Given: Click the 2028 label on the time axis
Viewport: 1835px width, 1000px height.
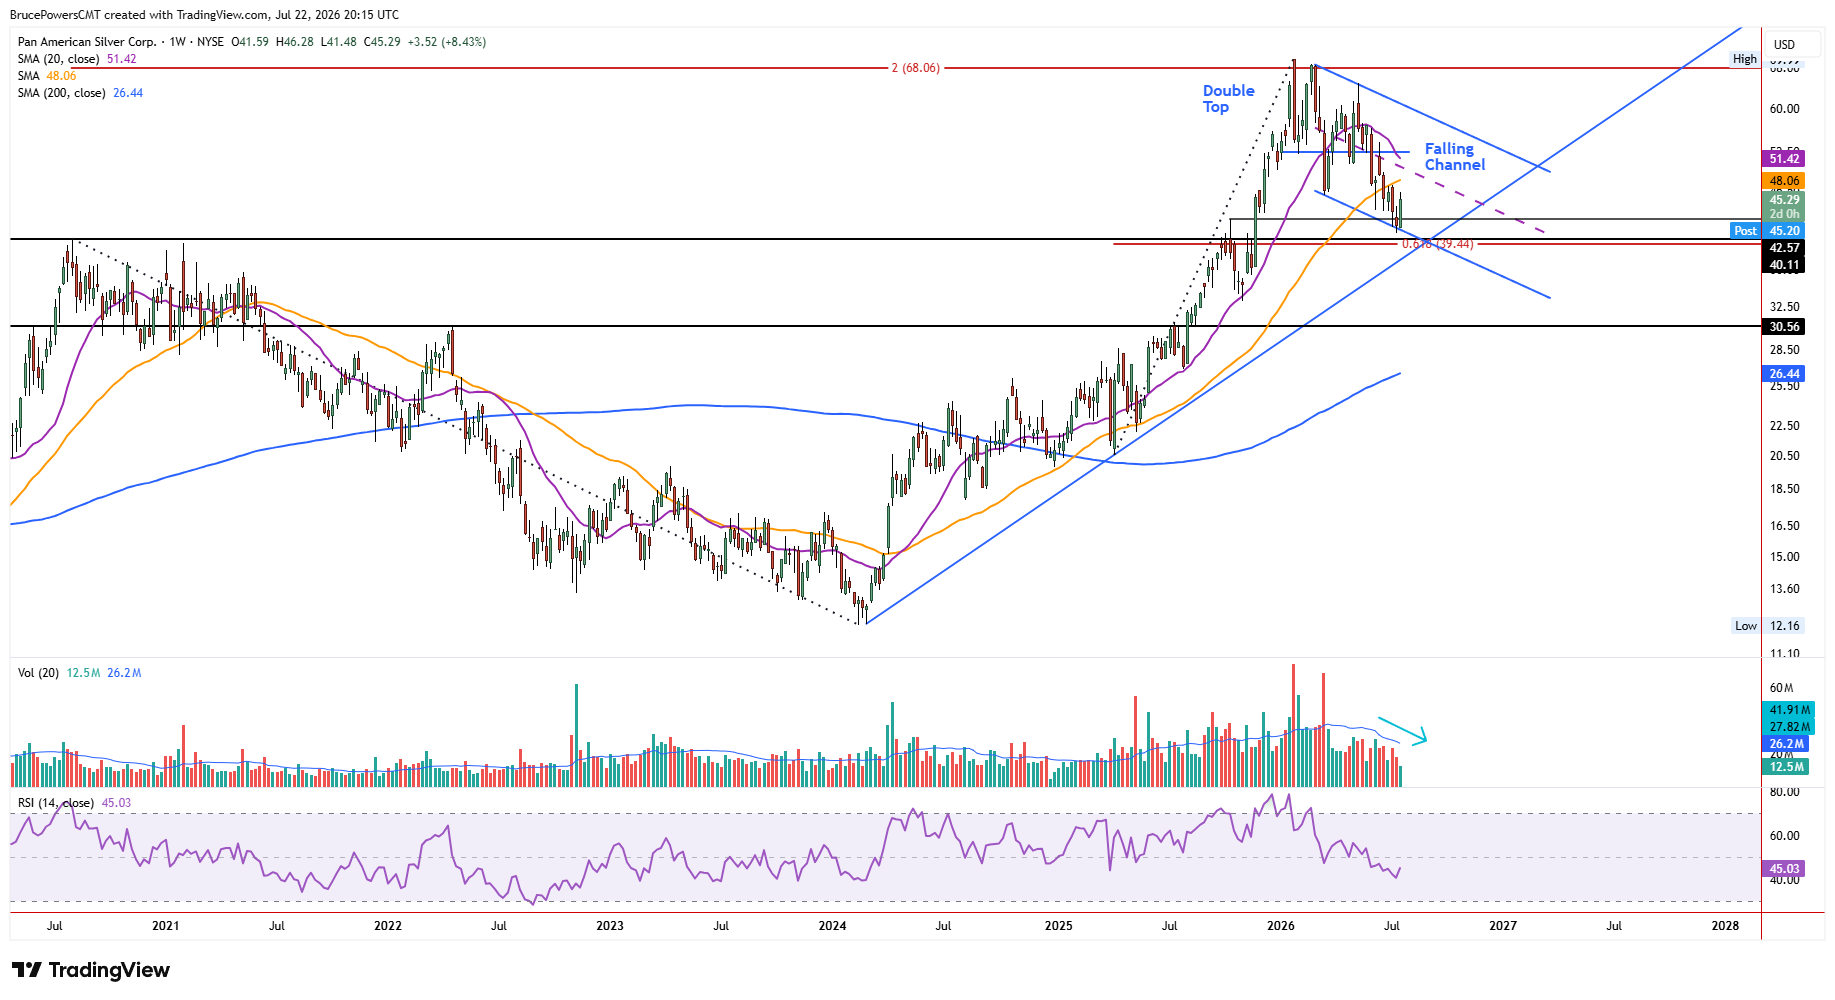Looking at the screenshot, I should pyautogui.click(x=1725, y=926).
